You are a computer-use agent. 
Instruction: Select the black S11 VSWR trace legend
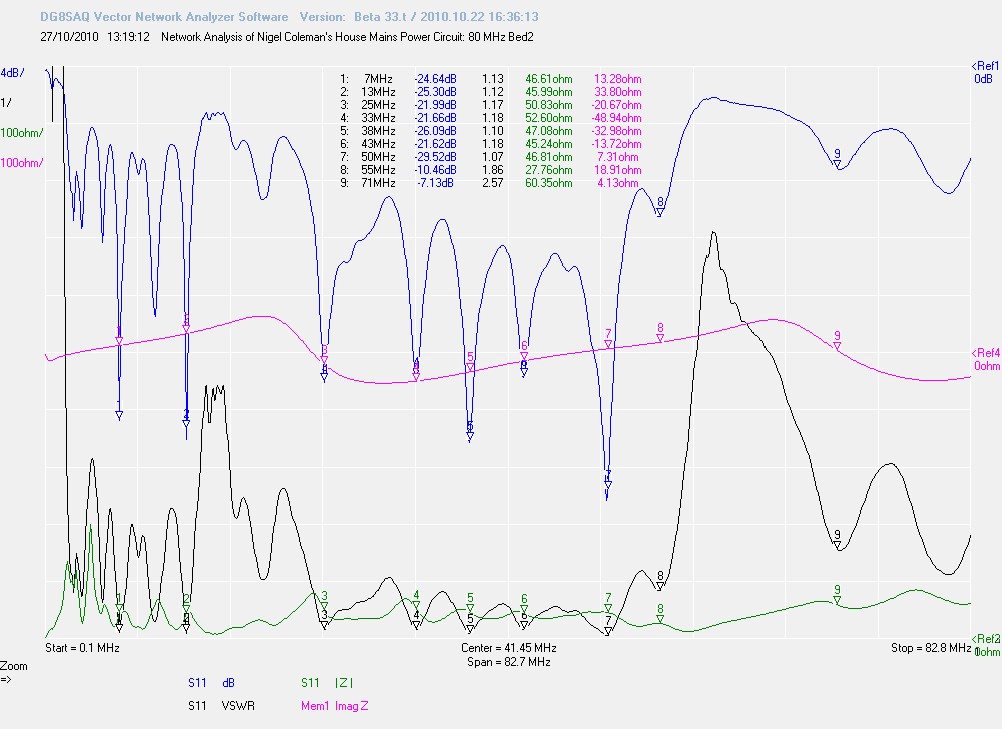coord(221,706)
